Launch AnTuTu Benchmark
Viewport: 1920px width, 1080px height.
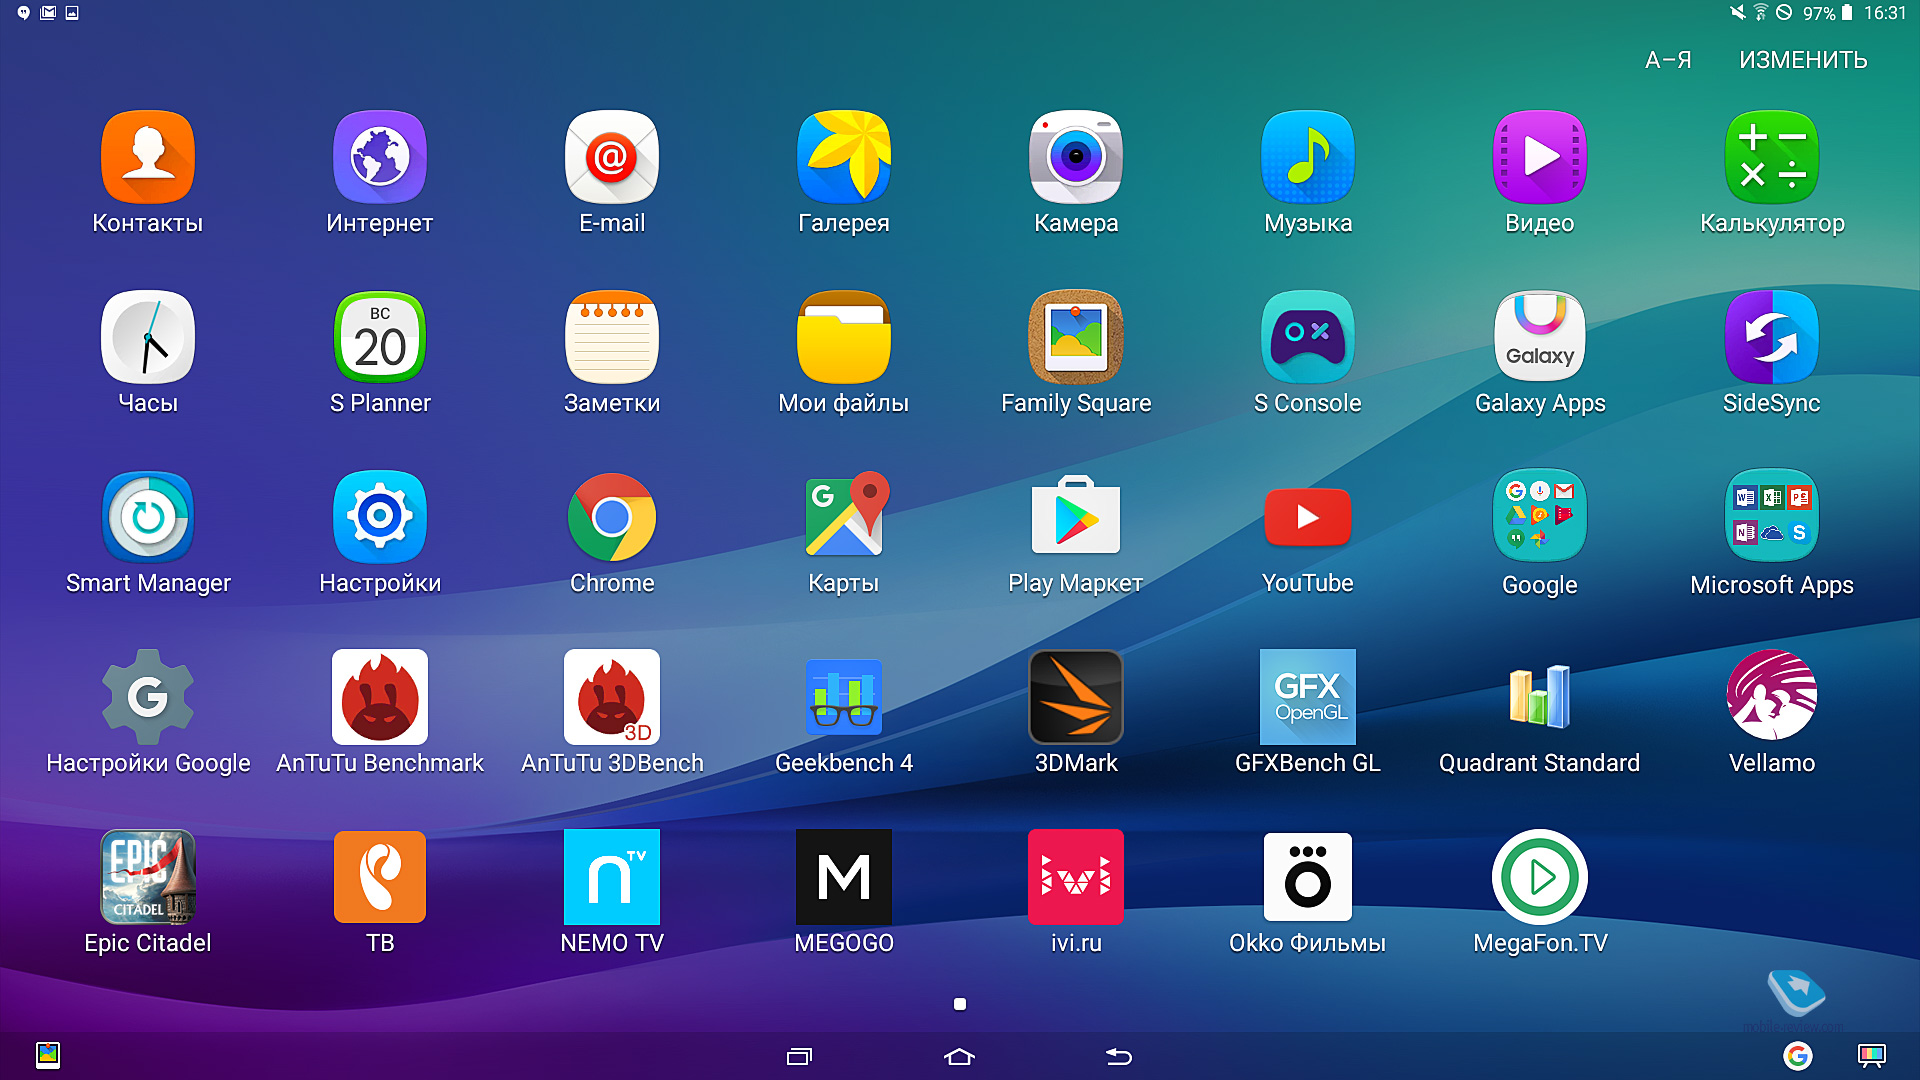click(x=380, y=698)
